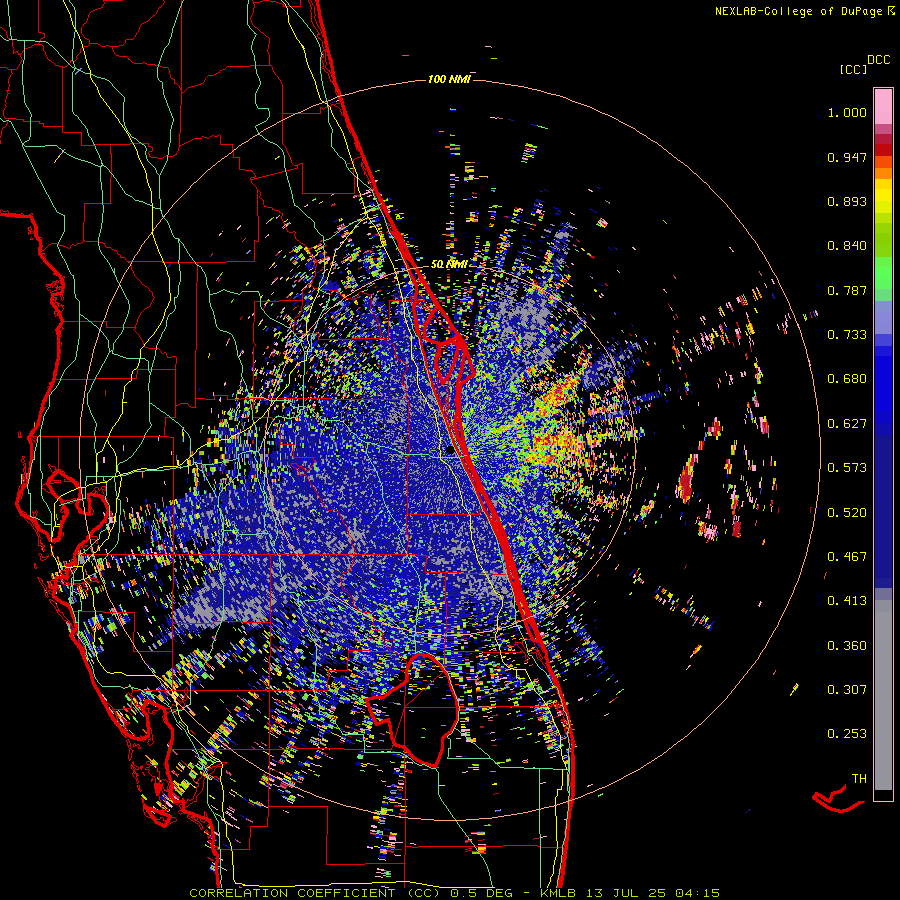Viewport: 900px width, 900px height.
Task: Click the black radar site dot at center
Action: (451, 451)
